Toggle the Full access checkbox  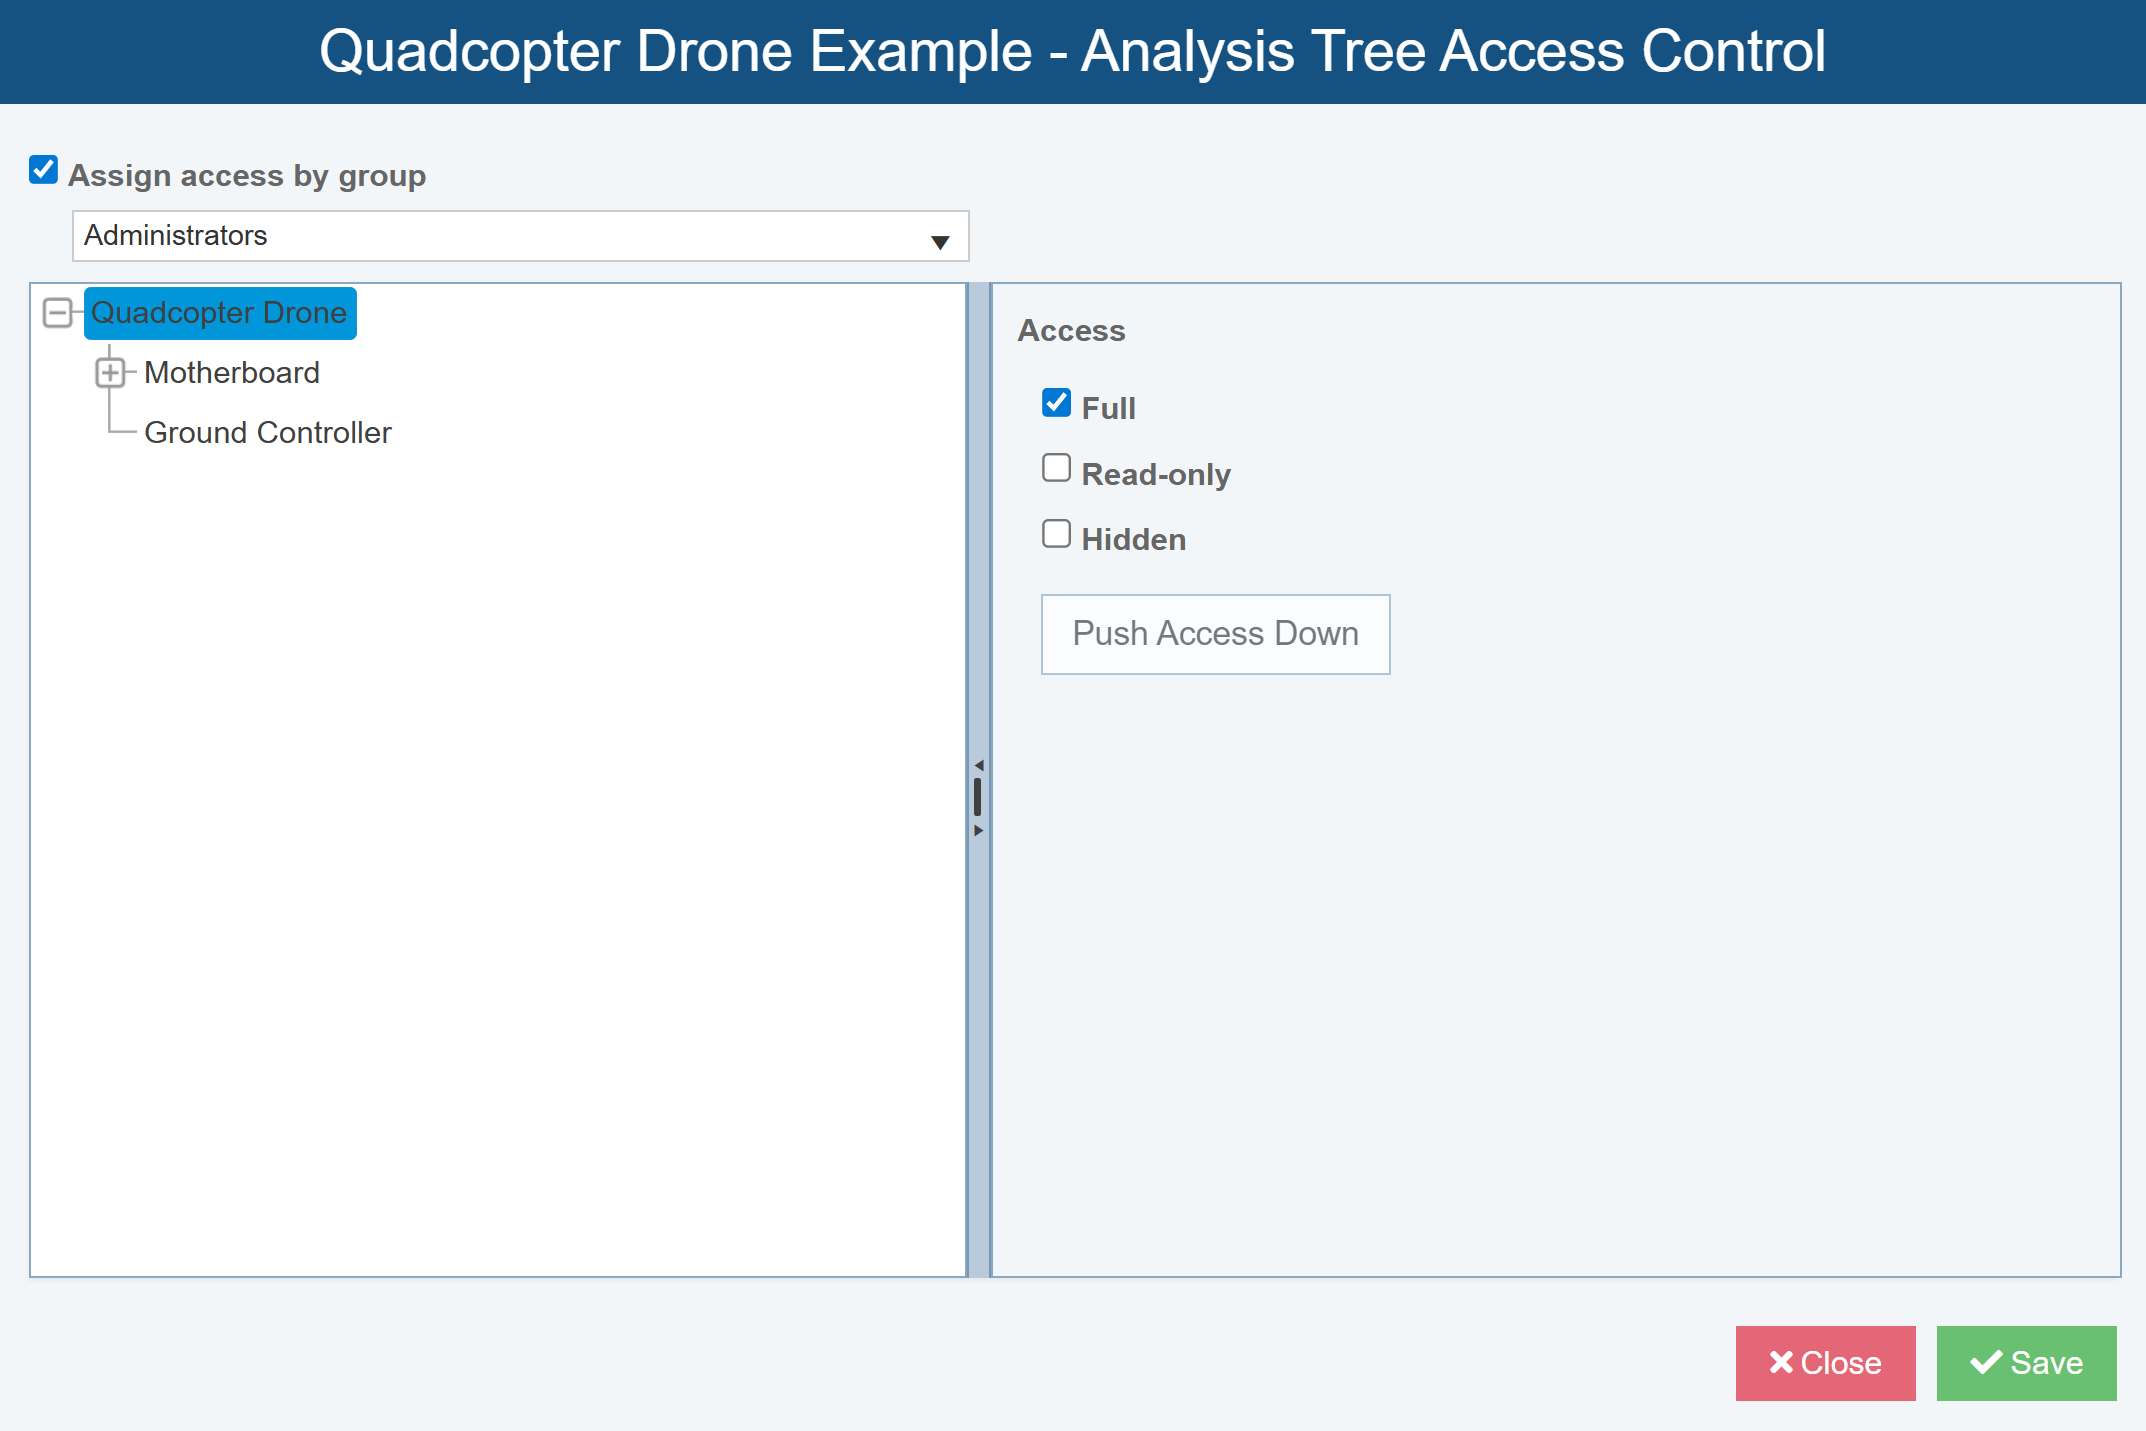[1056, 403]
